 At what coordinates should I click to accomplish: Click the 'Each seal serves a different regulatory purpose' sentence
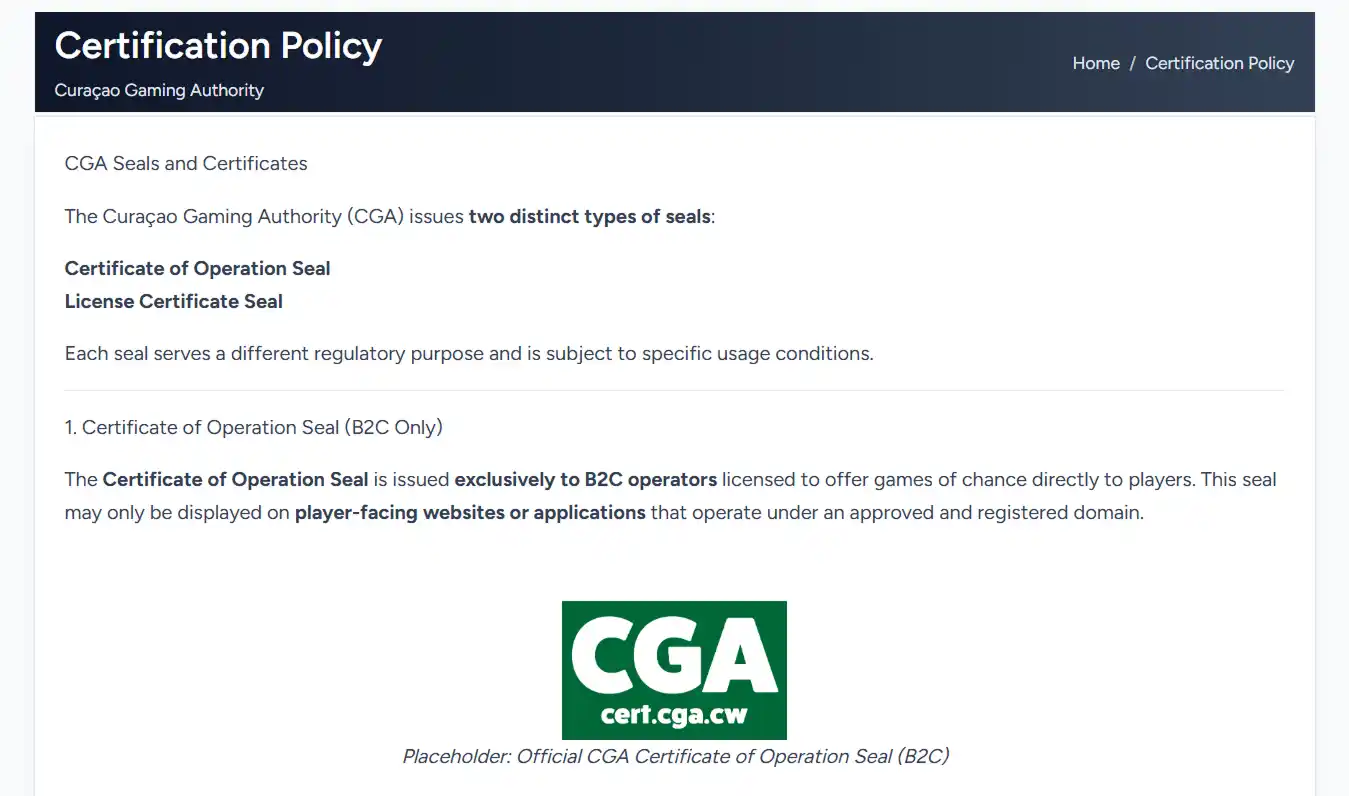(469, 353)
